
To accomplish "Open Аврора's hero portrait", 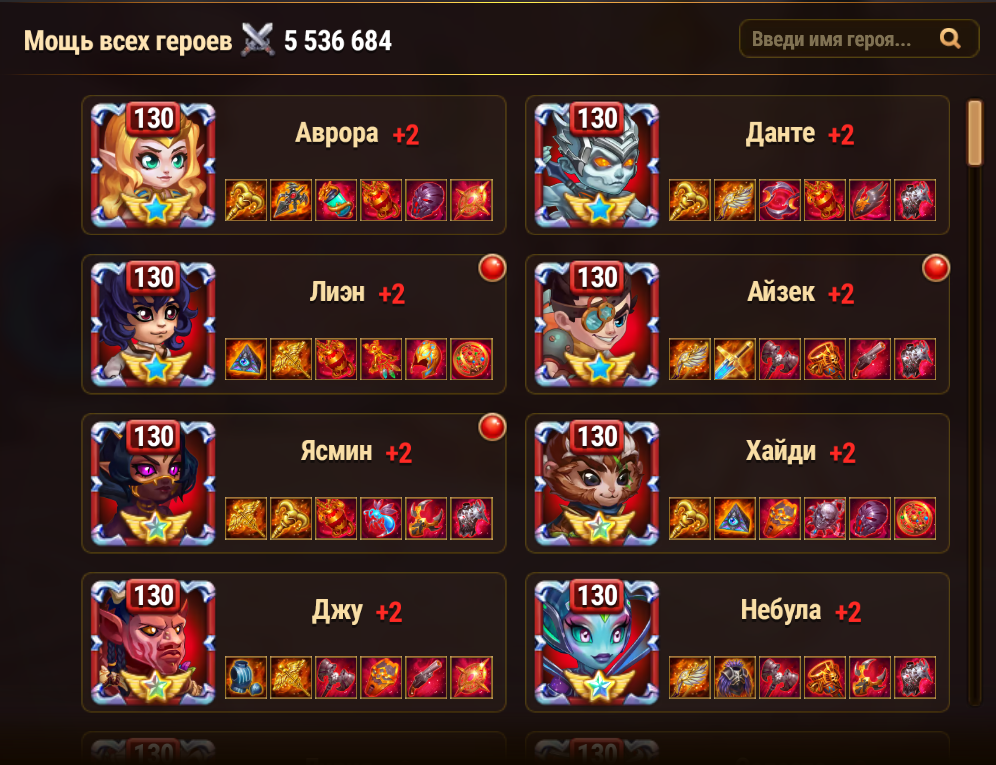I will [153, 165].
